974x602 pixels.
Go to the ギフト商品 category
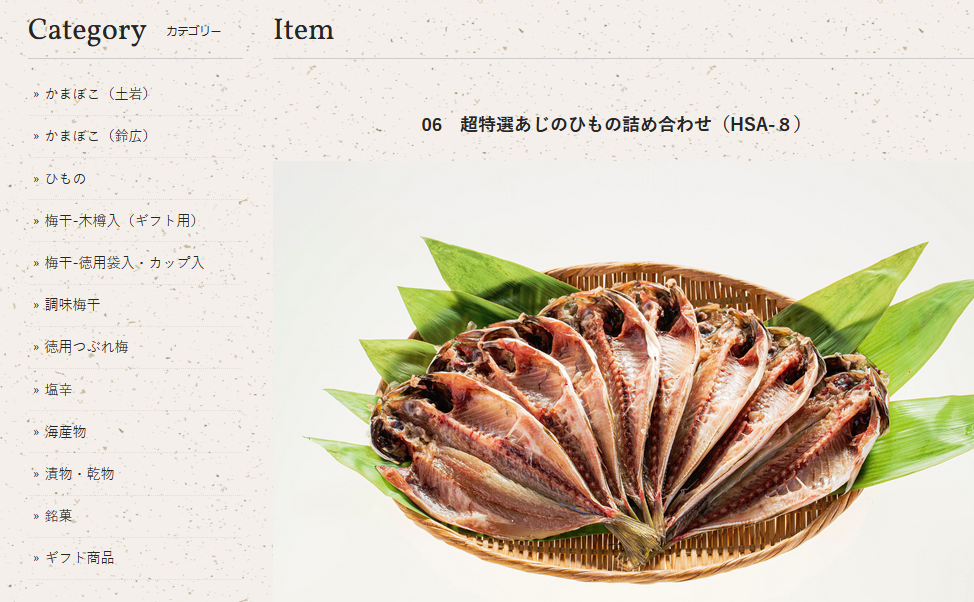click(x=79, y=558)
